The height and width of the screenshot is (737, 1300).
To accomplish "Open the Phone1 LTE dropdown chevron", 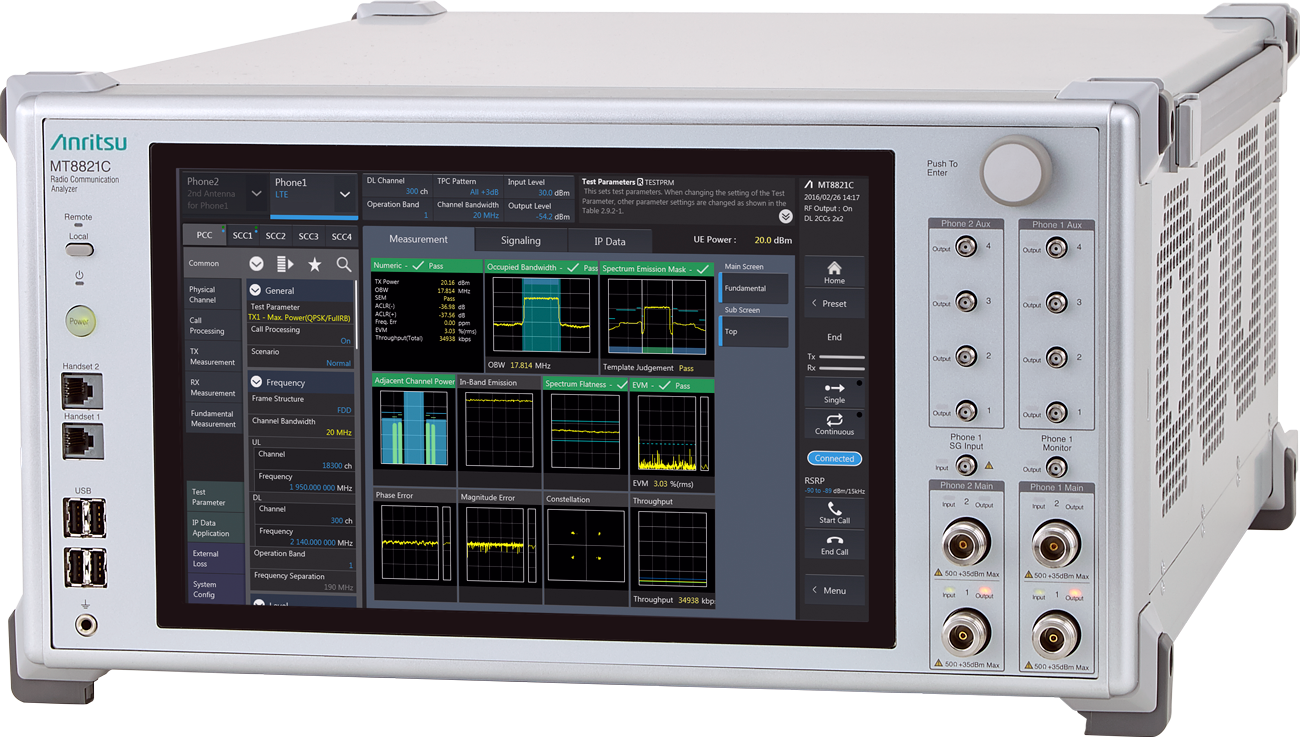I will pos(345,193).
